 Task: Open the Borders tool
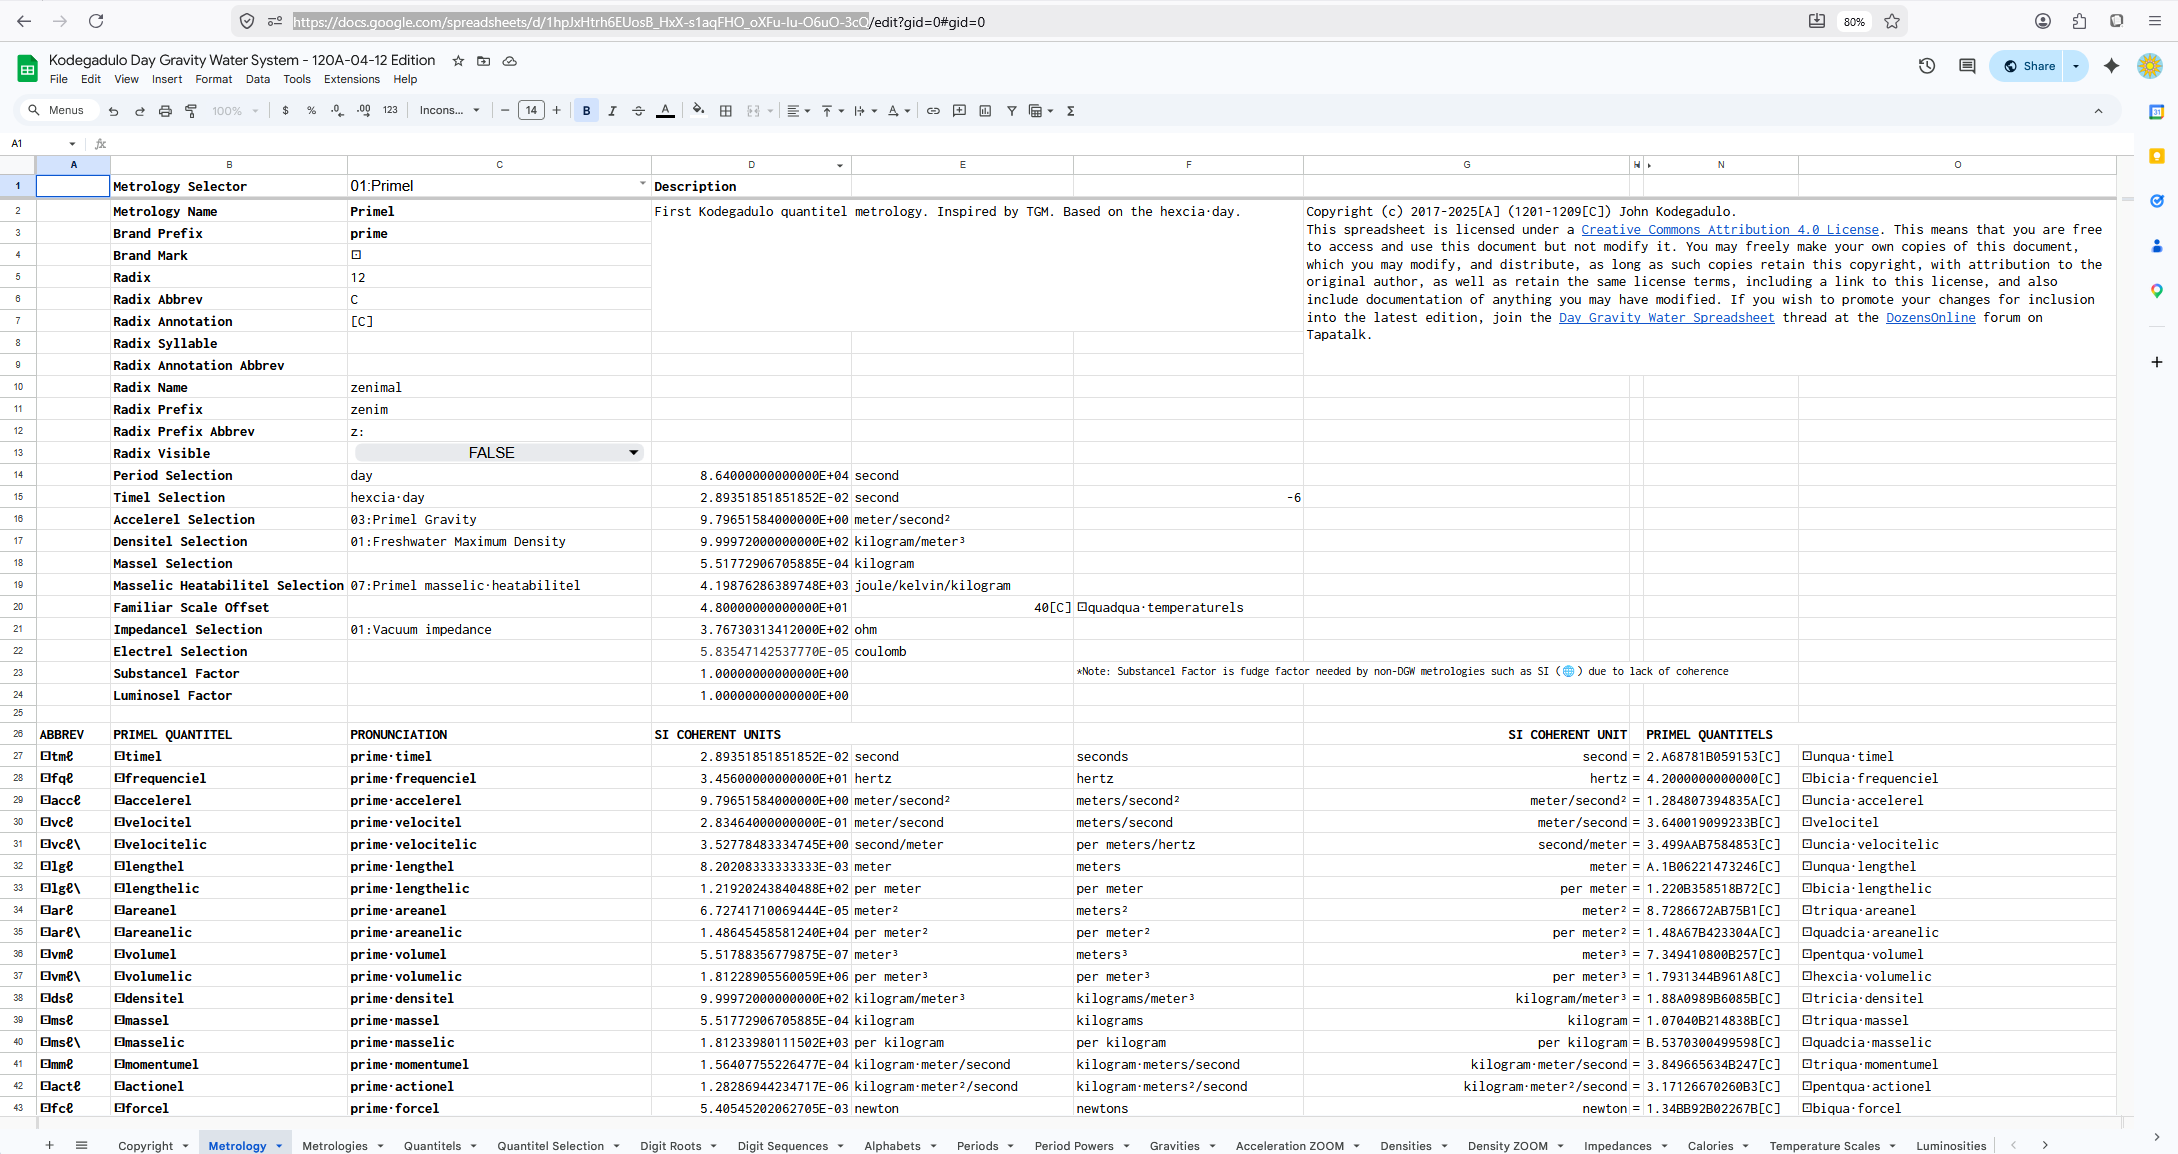(726, 111)
